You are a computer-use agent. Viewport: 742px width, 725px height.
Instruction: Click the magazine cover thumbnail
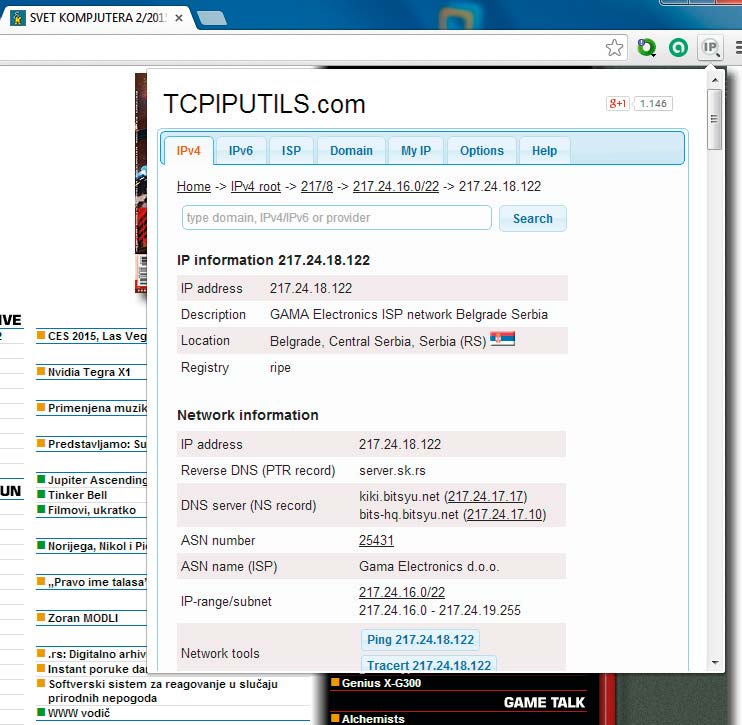(141, 183)
